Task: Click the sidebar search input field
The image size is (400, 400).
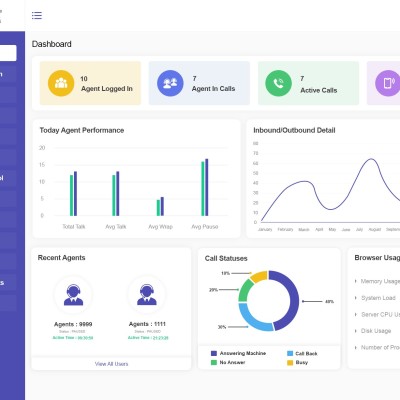Action: tap(8, 53)
